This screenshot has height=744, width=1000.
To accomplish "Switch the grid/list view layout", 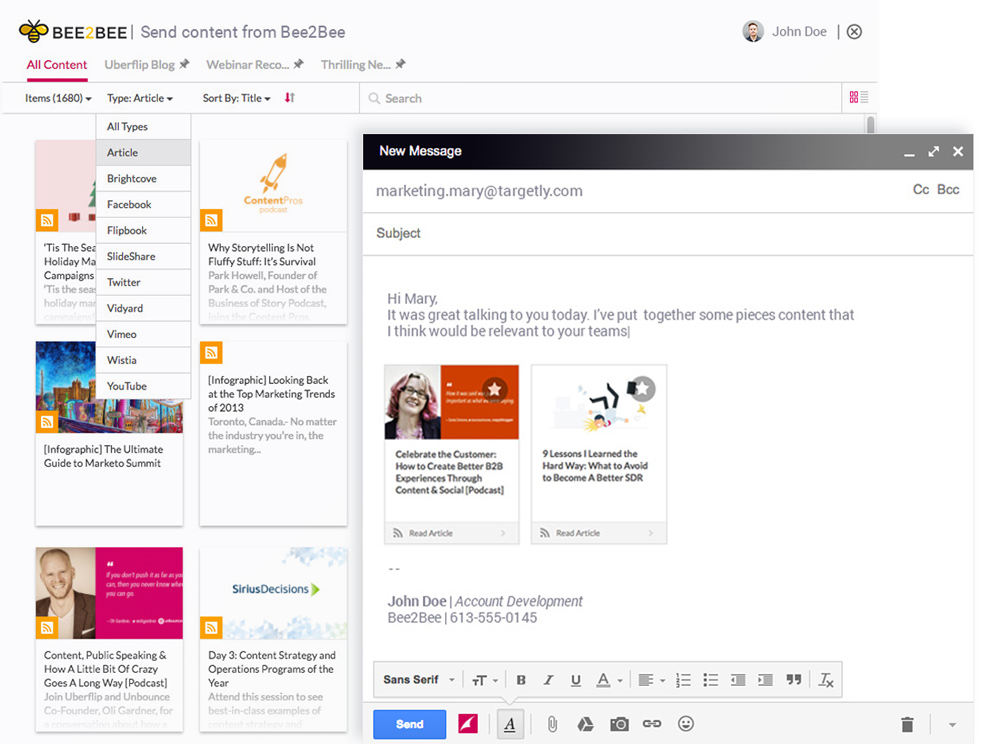I will pyautogui.click(x=858, y=97).
